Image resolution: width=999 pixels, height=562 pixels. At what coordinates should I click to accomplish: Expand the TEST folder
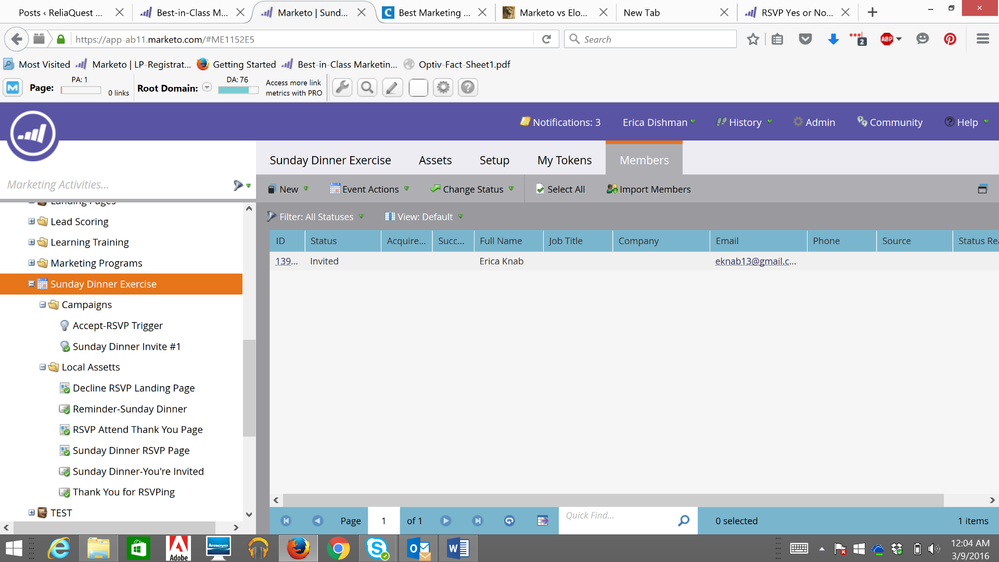pos(31,512)
